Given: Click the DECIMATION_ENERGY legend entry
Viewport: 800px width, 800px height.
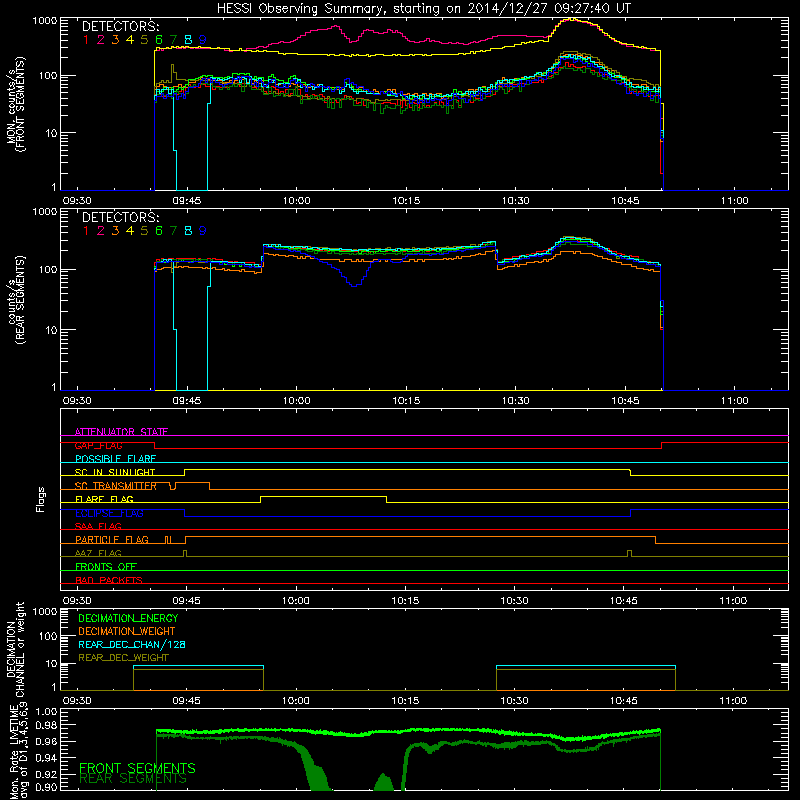Looking at the screenshot, I should pyautogui.click(x=128, y=618).
